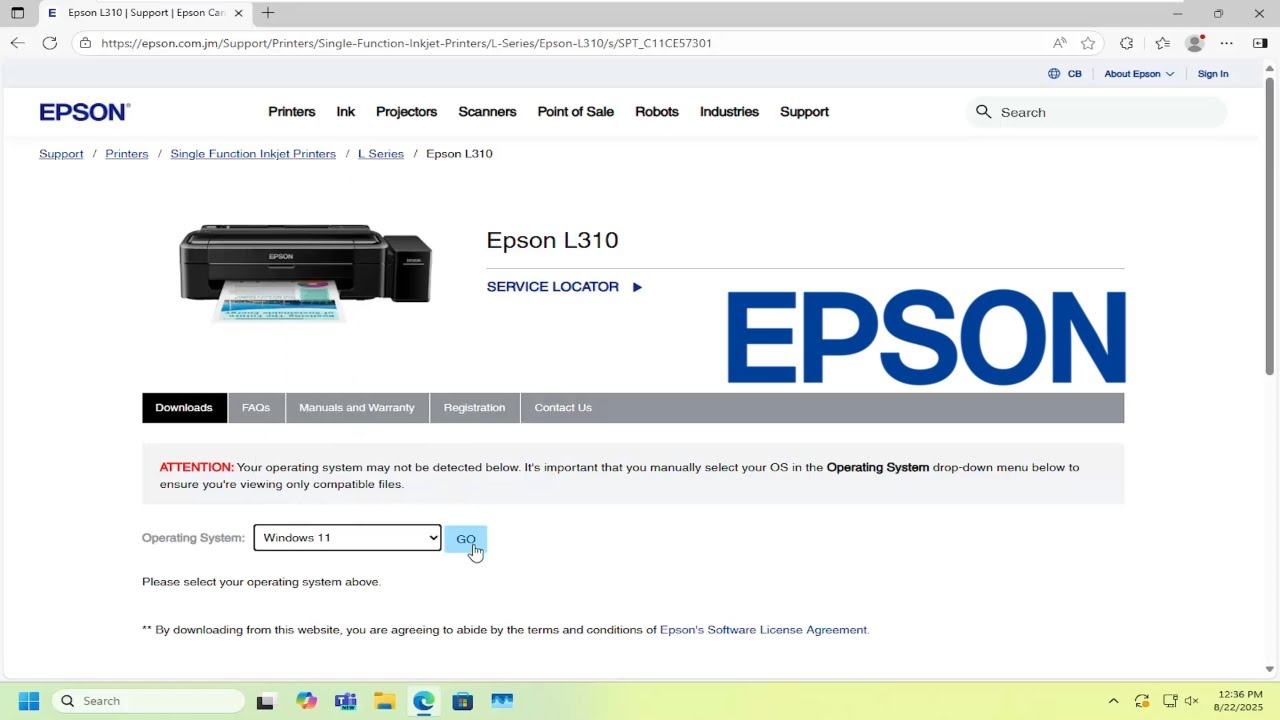
Task: Open File Explorer from the taskbar
Action: click(x=385, y=701)
